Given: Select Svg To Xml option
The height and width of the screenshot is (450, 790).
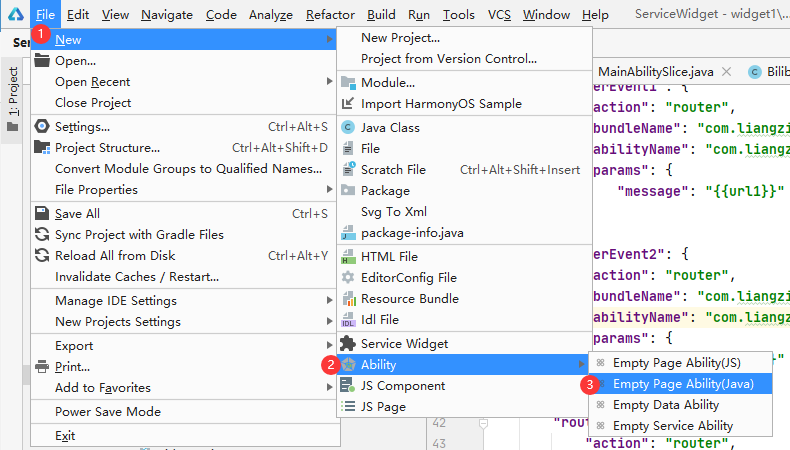Looking at the screenshot, I should tap(464, 212).
